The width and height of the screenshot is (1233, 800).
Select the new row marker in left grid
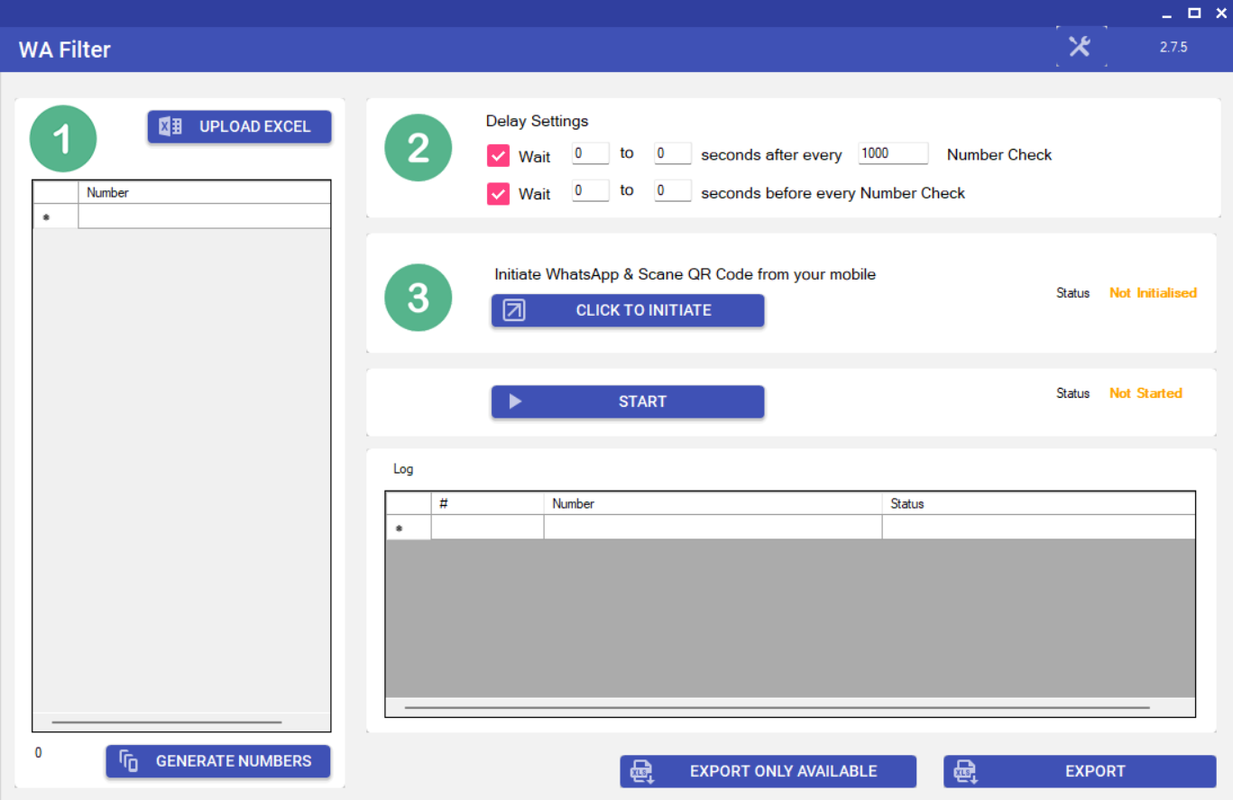pos(56,216)
